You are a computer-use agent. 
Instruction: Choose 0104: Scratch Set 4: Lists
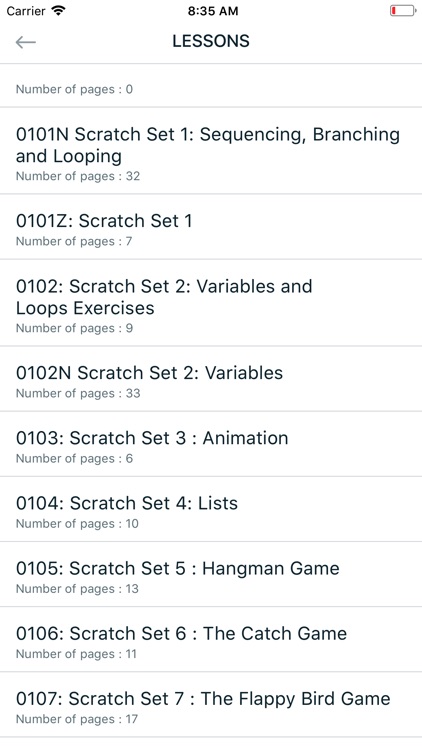point(211,509)
